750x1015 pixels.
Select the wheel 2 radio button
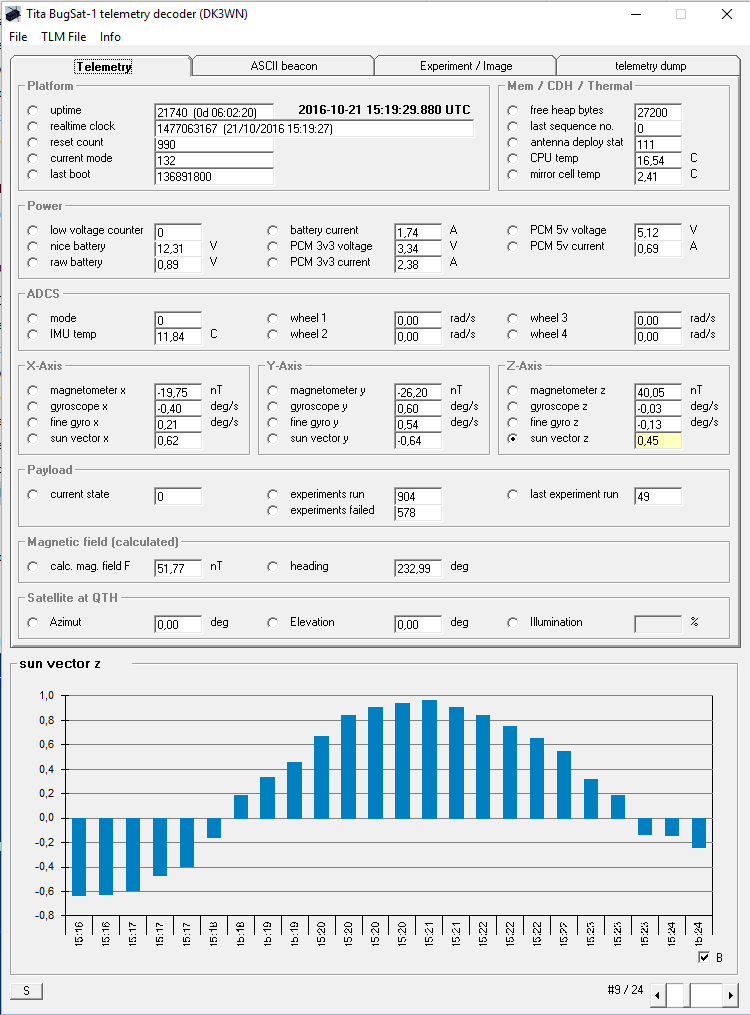pos(272,335)
